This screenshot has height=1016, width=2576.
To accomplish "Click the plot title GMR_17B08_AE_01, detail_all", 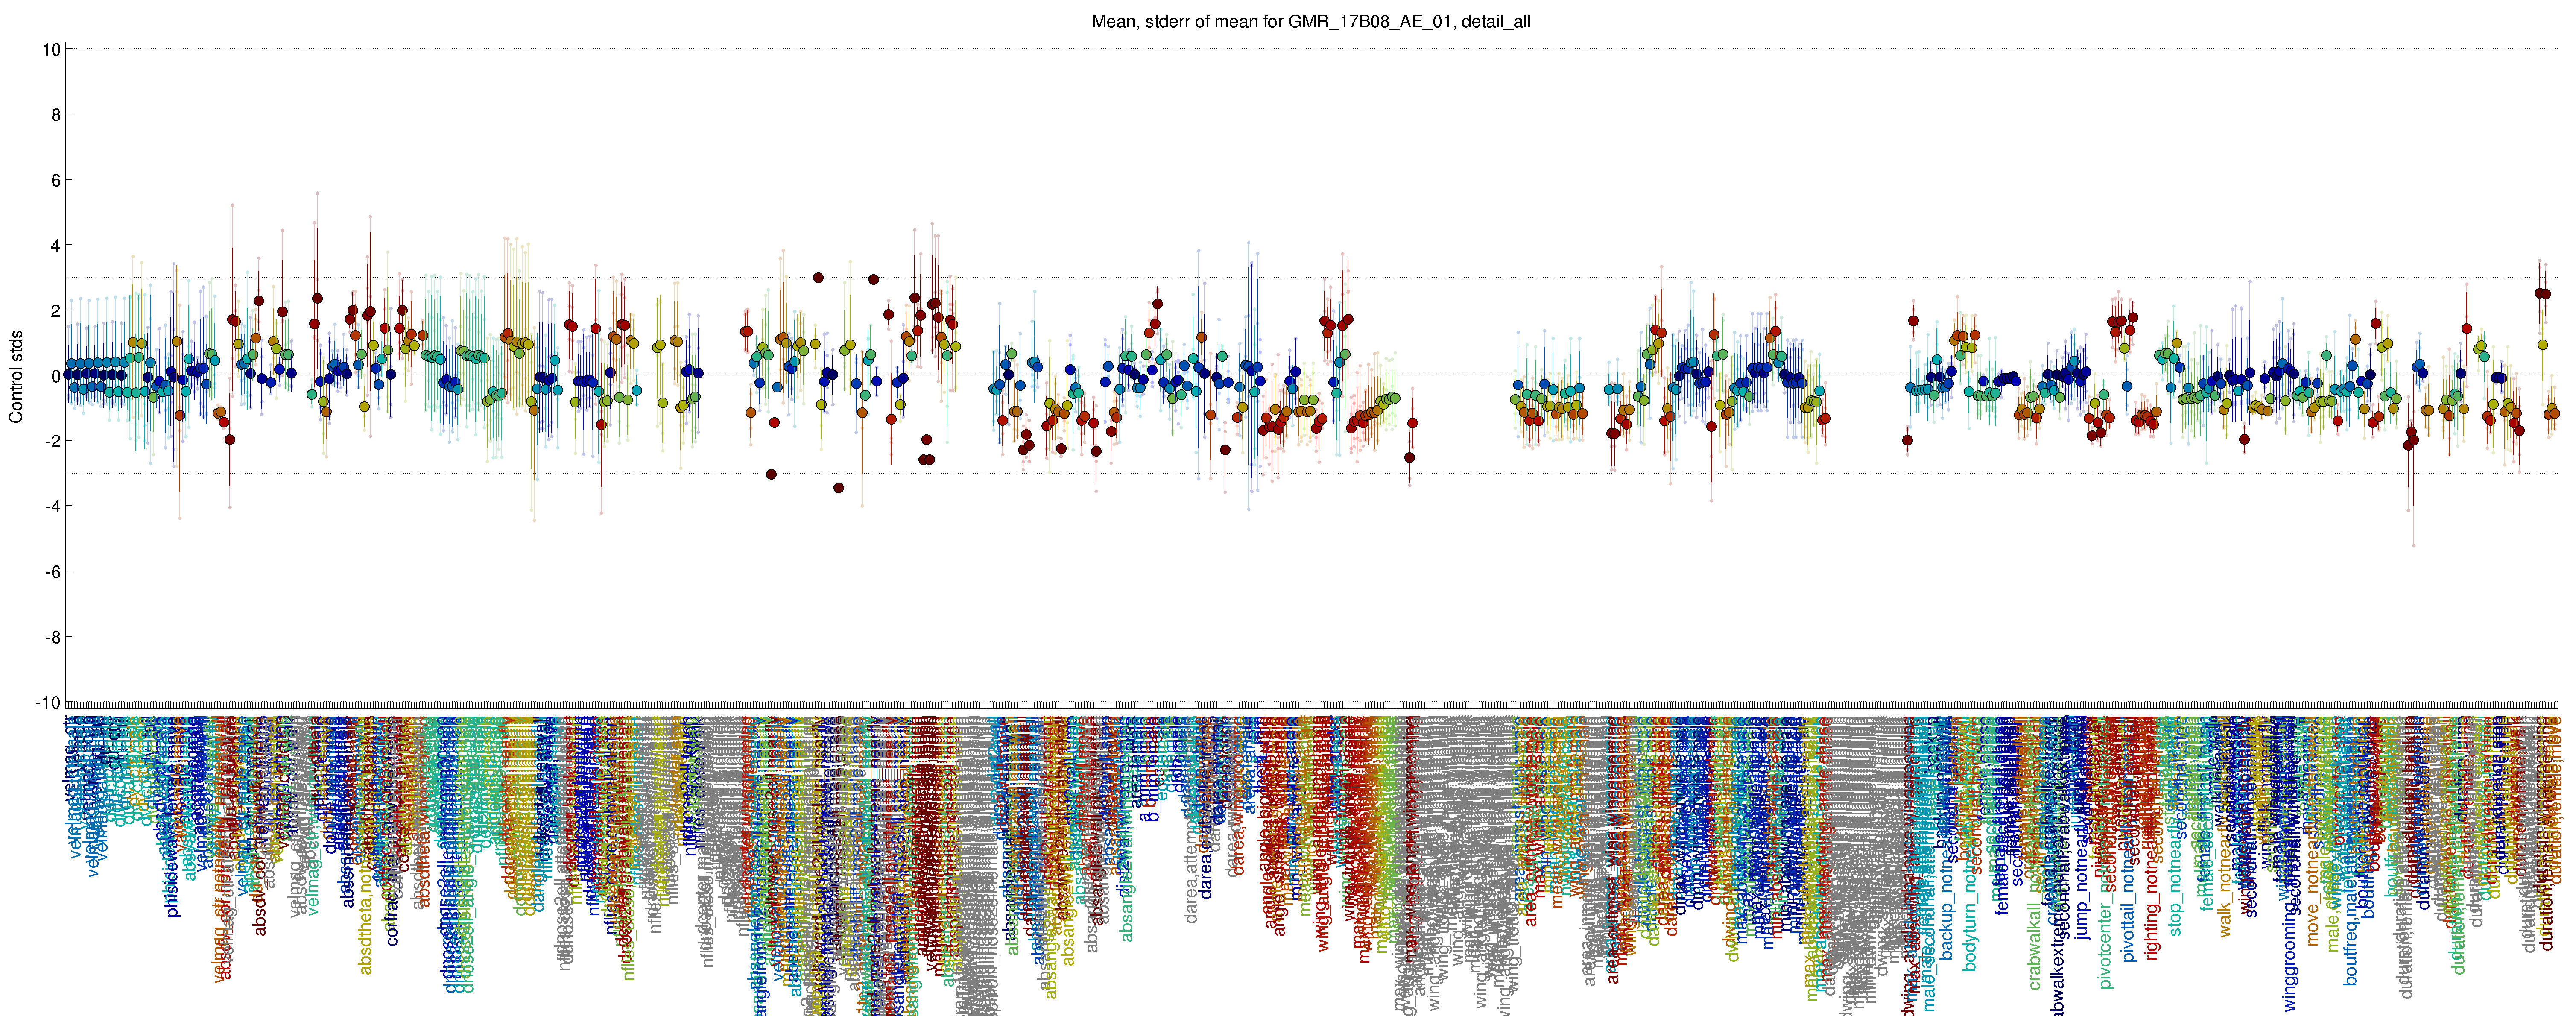I will 1311,21.
